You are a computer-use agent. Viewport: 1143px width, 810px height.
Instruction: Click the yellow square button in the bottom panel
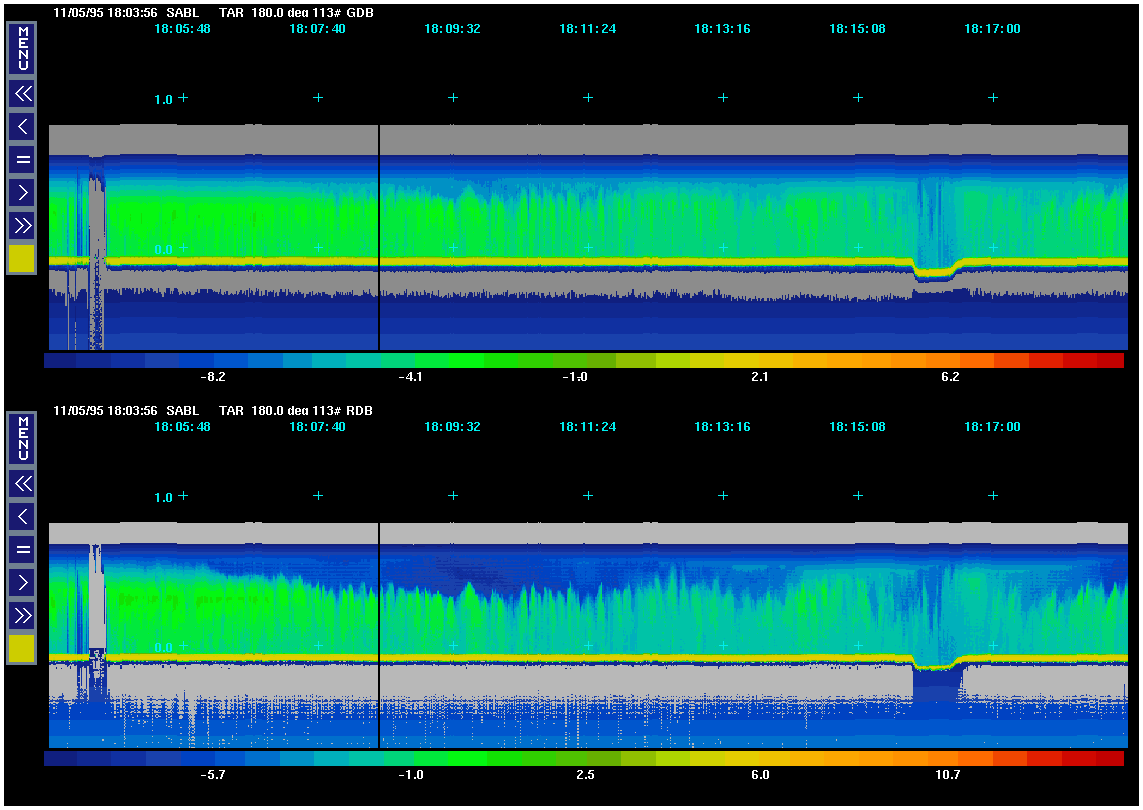[22, 649]
